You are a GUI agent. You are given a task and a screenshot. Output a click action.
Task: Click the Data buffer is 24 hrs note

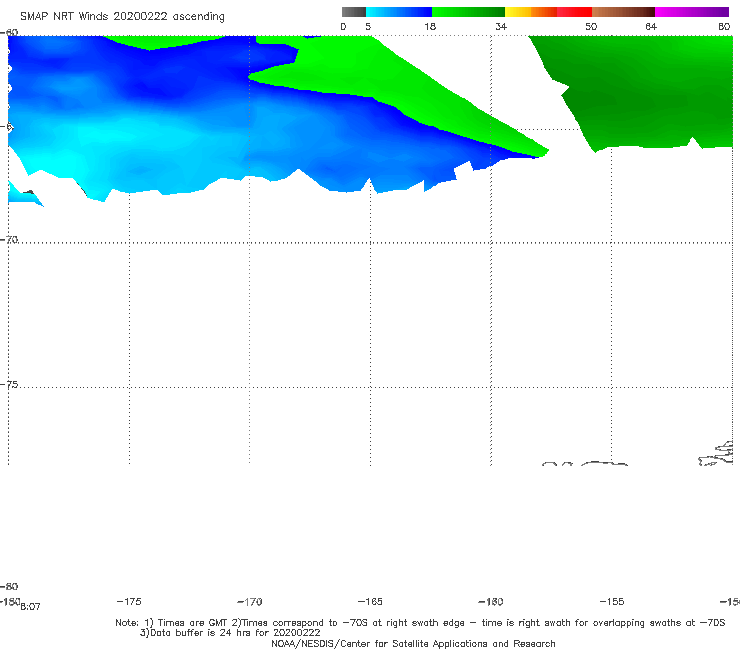pos(230,633)
